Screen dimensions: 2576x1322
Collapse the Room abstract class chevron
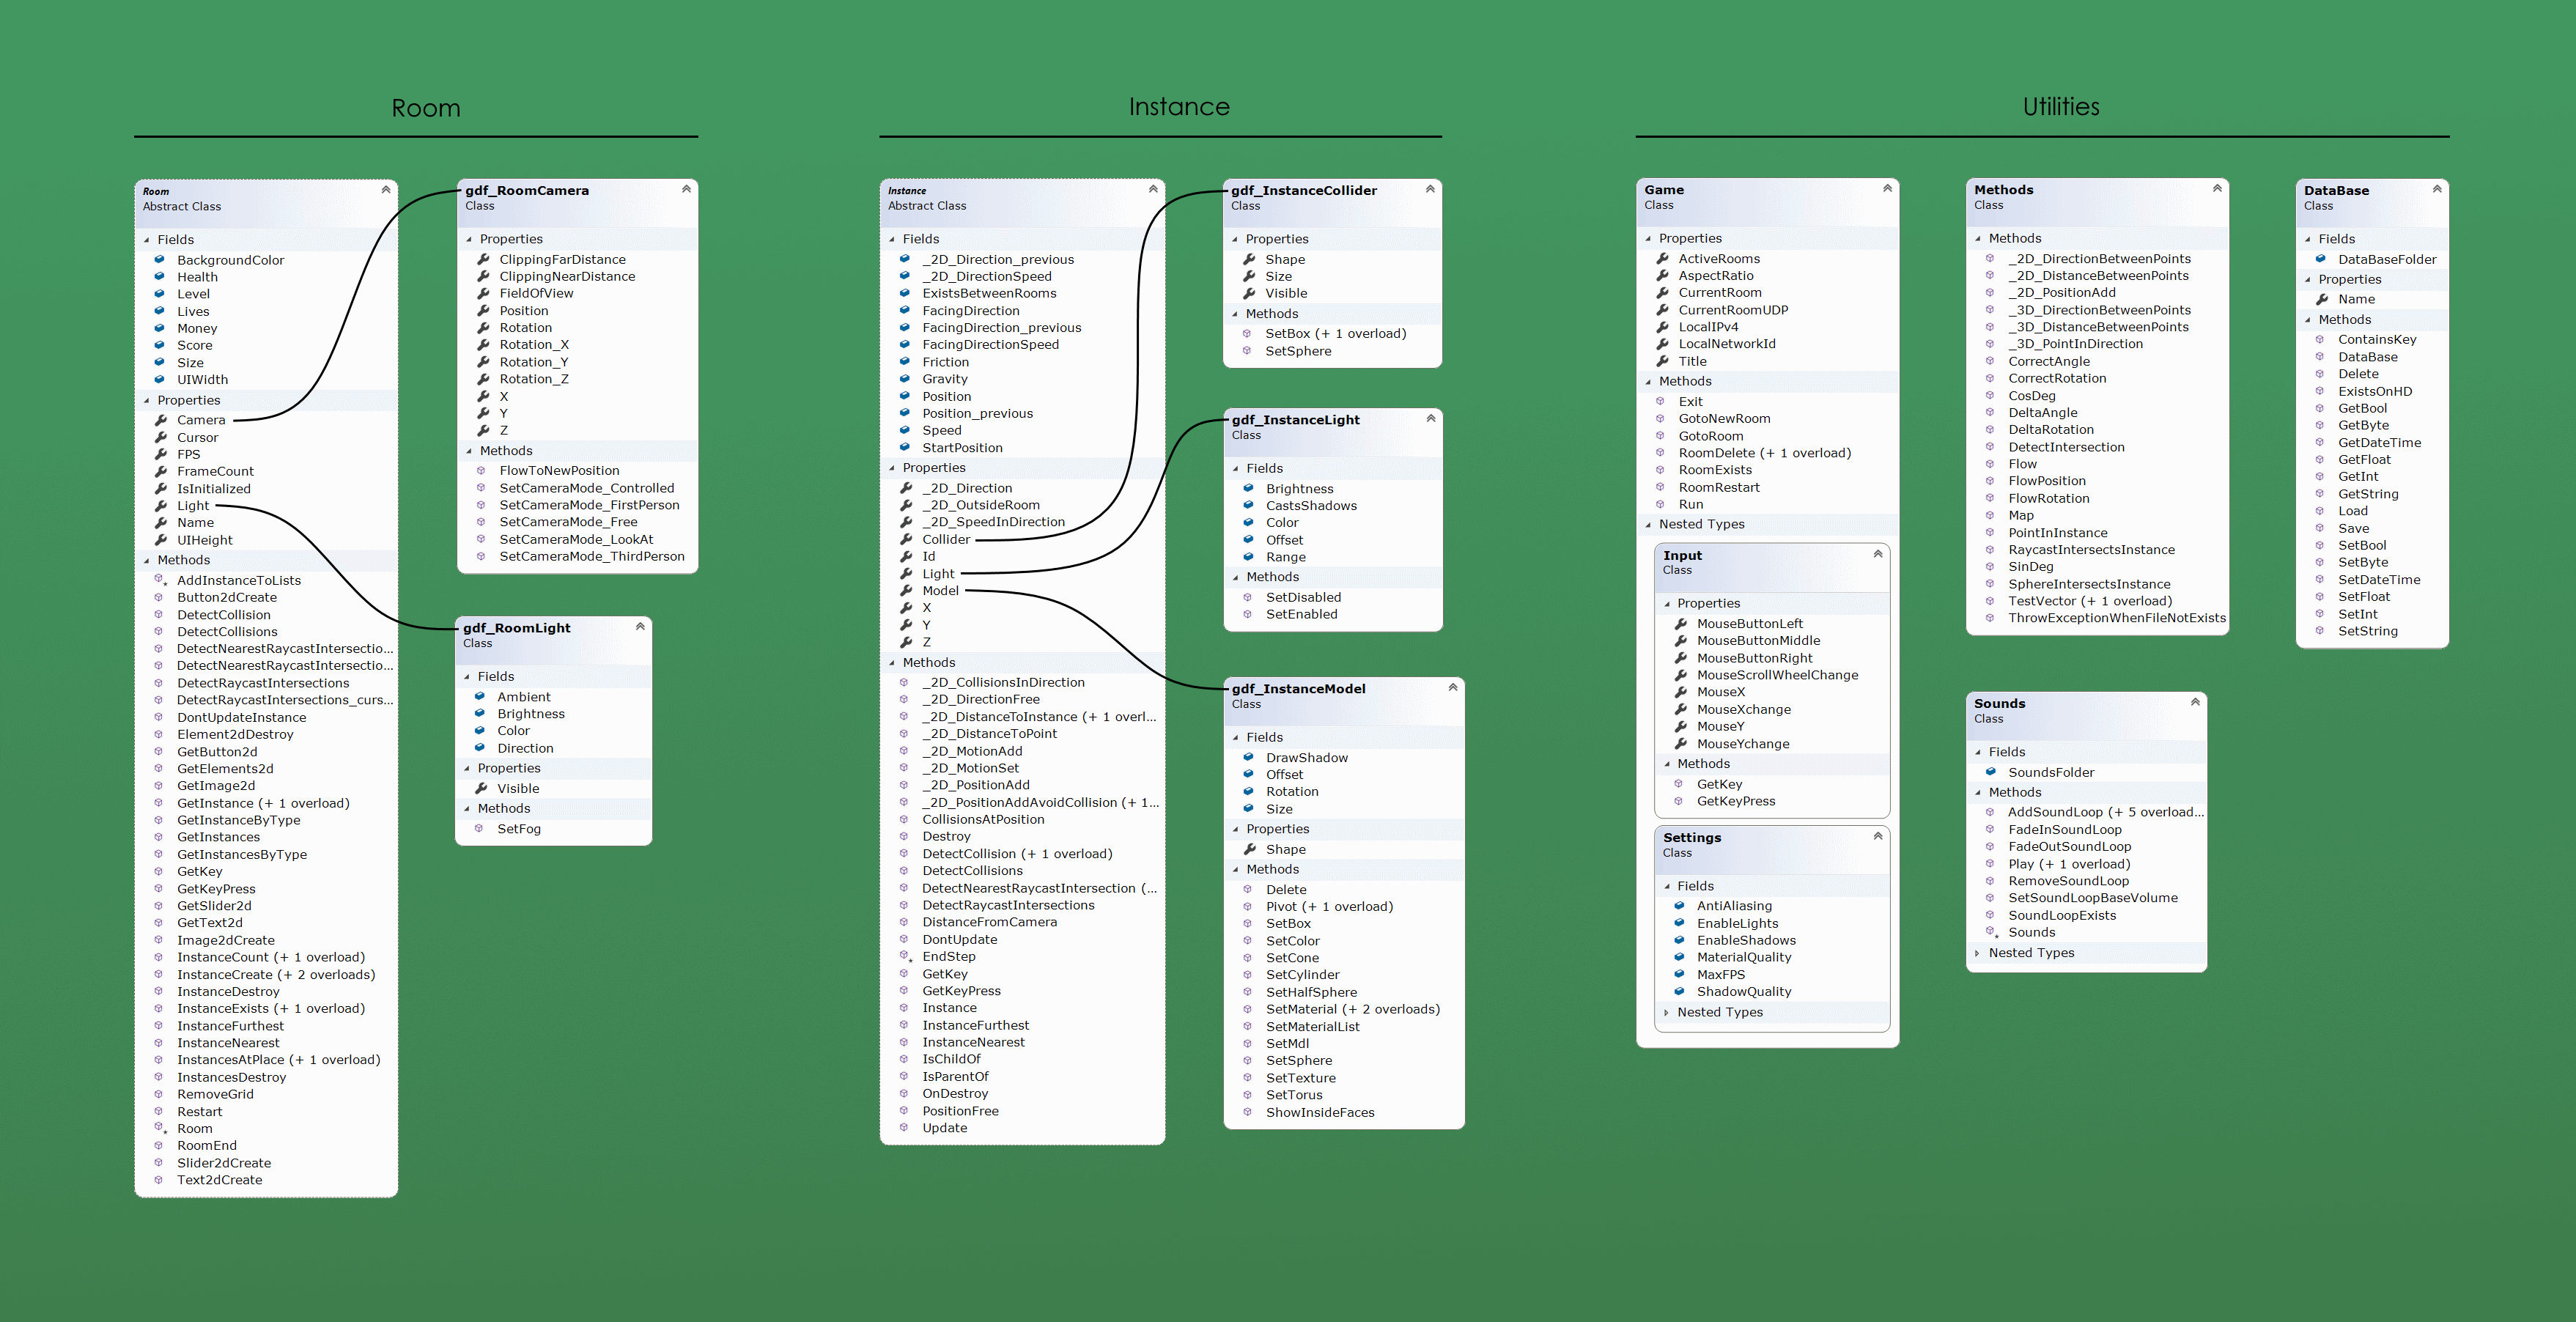coord(385,189)
